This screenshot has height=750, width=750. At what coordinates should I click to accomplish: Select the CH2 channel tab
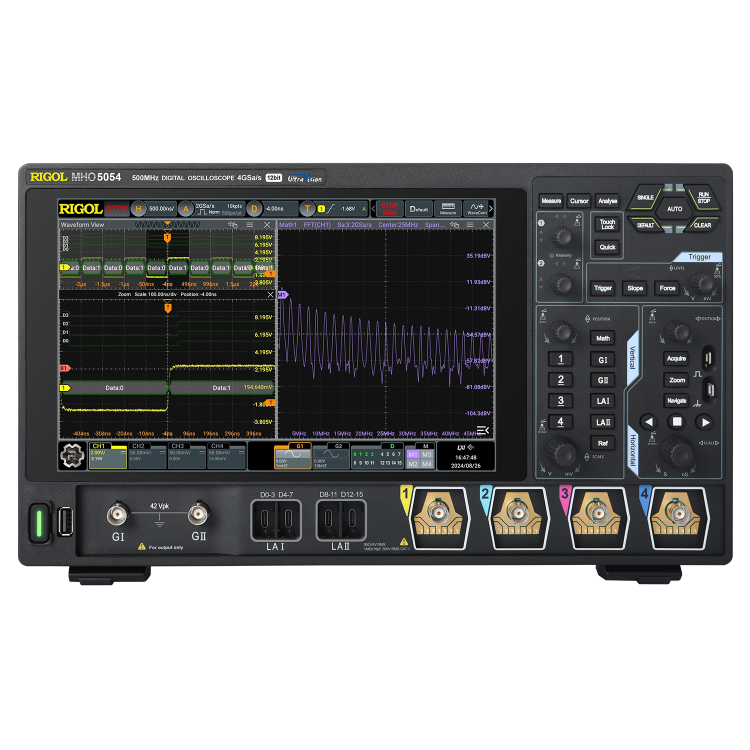click(x=147, y=456)
